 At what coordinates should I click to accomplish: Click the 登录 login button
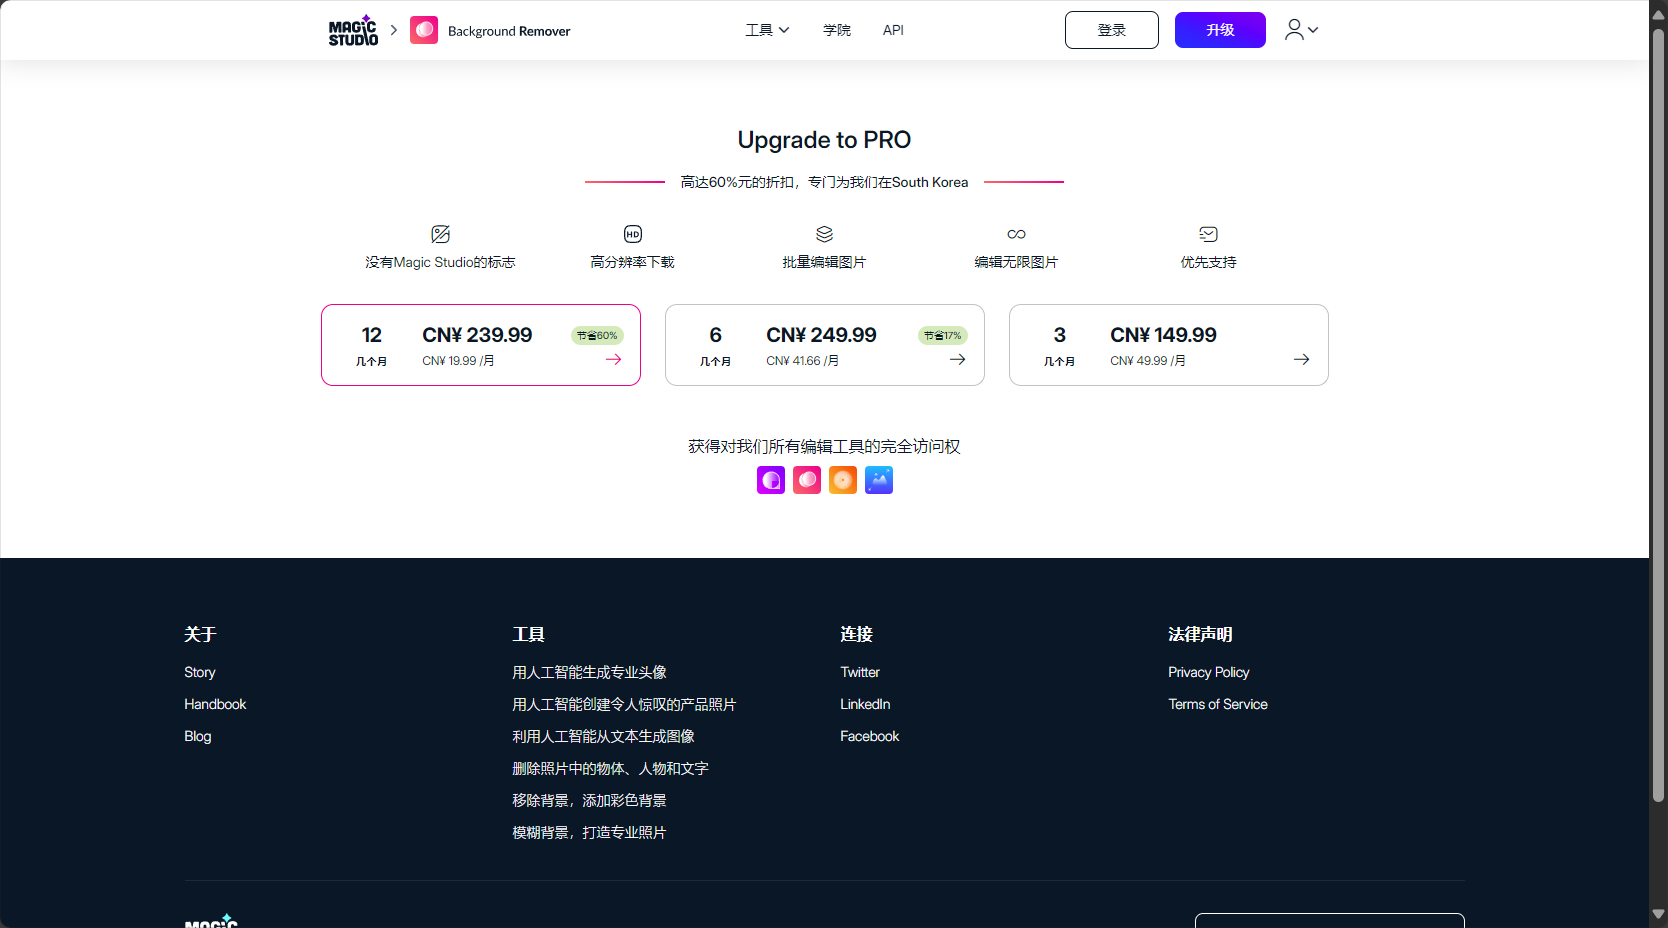[x=1112, y=30]
